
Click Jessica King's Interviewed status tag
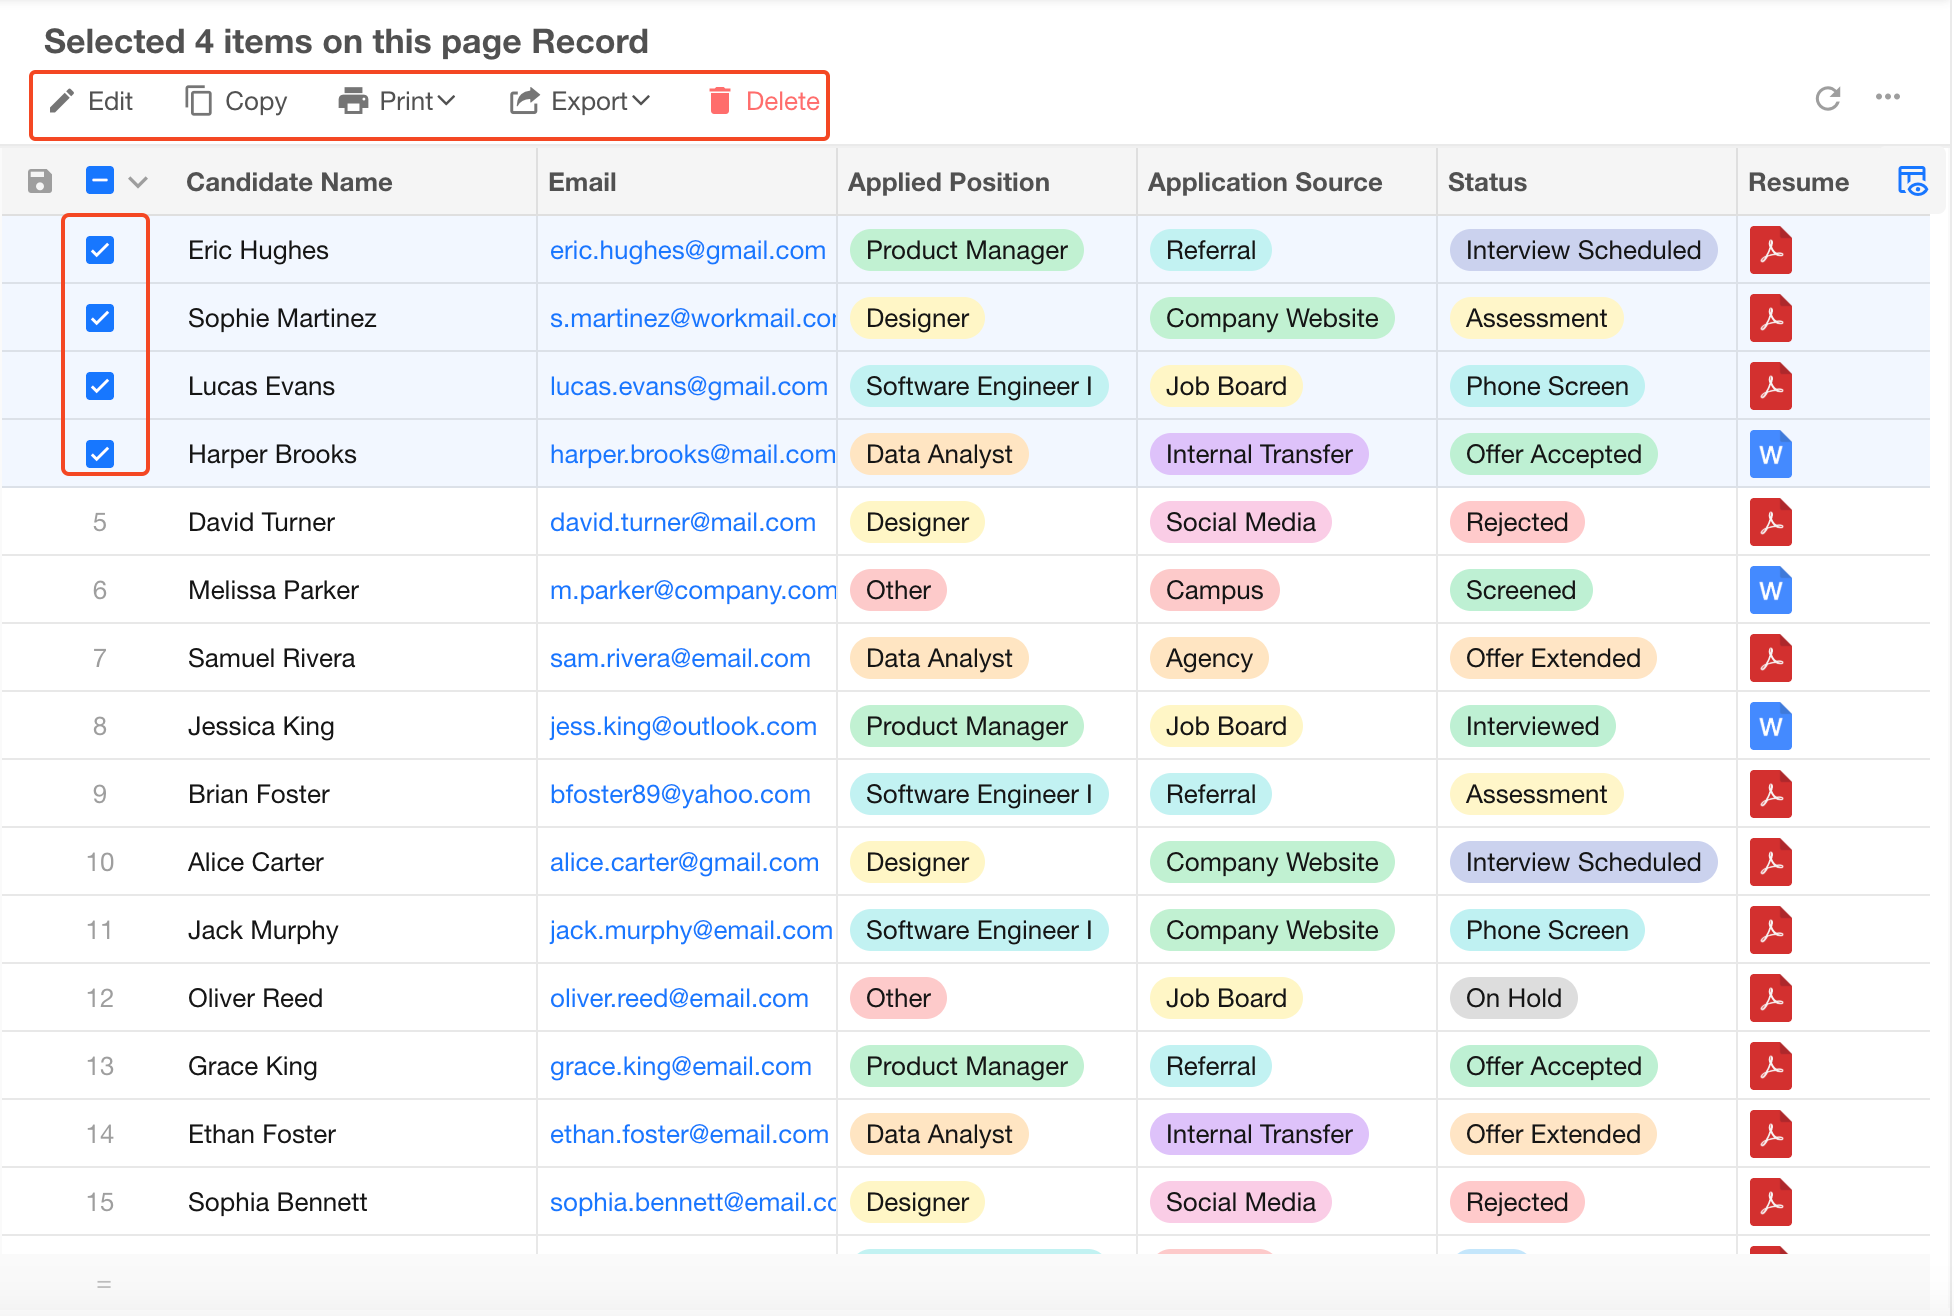[1533, 726]
